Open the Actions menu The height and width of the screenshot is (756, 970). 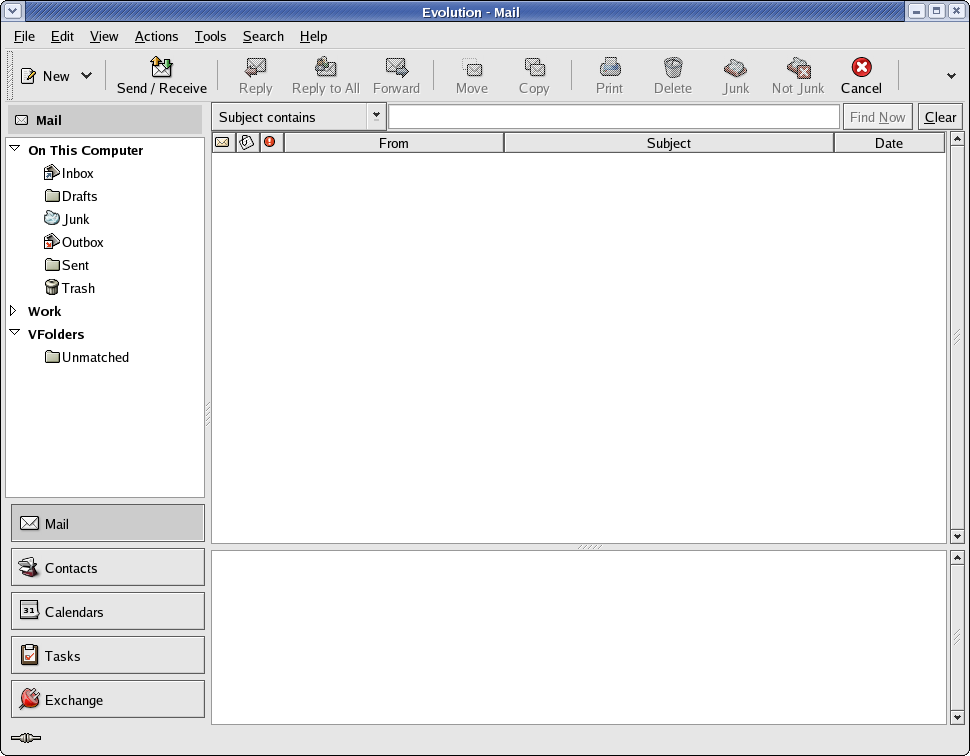coord(156,36)
